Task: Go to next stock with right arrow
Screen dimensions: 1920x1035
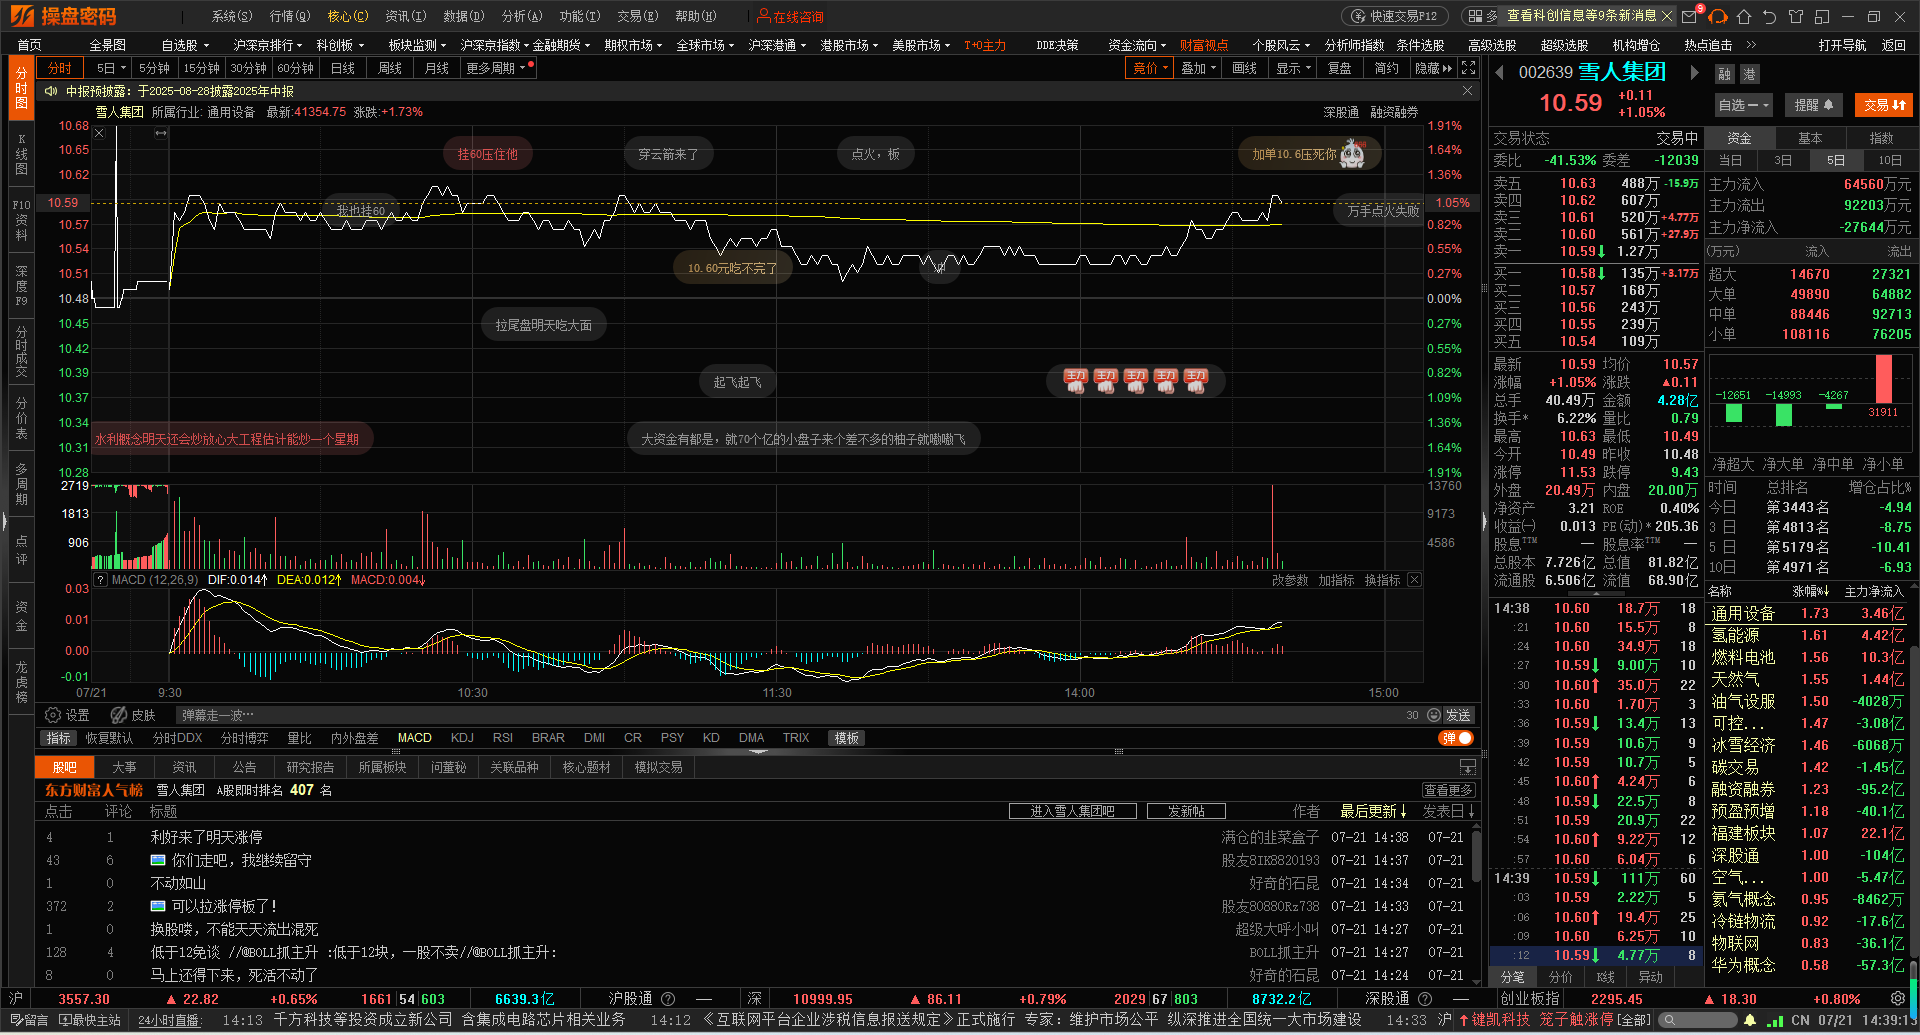Action: point(1694,72)
